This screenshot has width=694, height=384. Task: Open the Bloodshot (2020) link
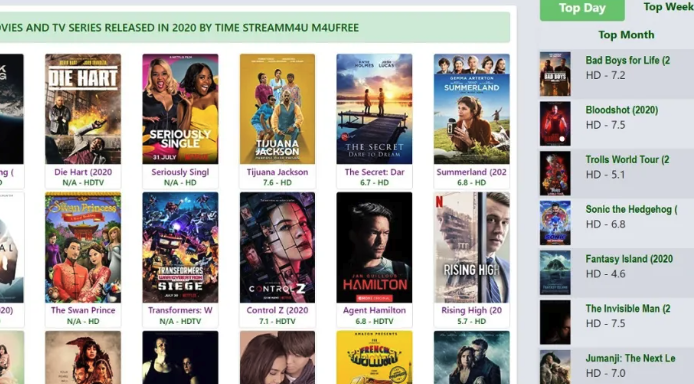pos(622,110)
